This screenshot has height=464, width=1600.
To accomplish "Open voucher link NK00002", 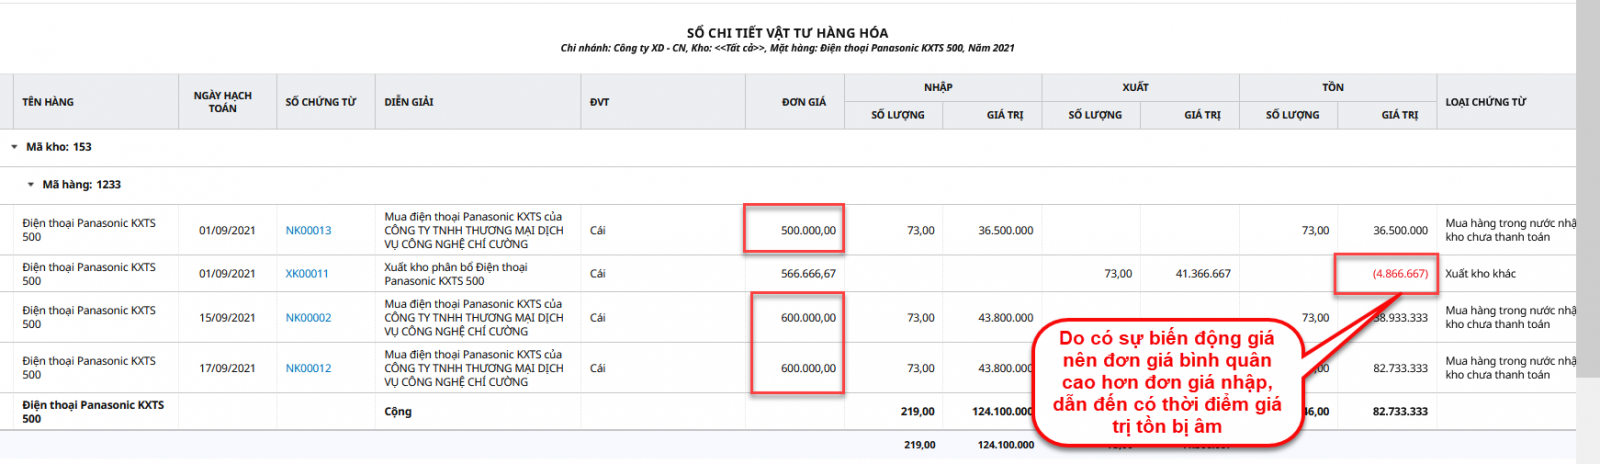I will pyautogui.click(x=308, y=318).
